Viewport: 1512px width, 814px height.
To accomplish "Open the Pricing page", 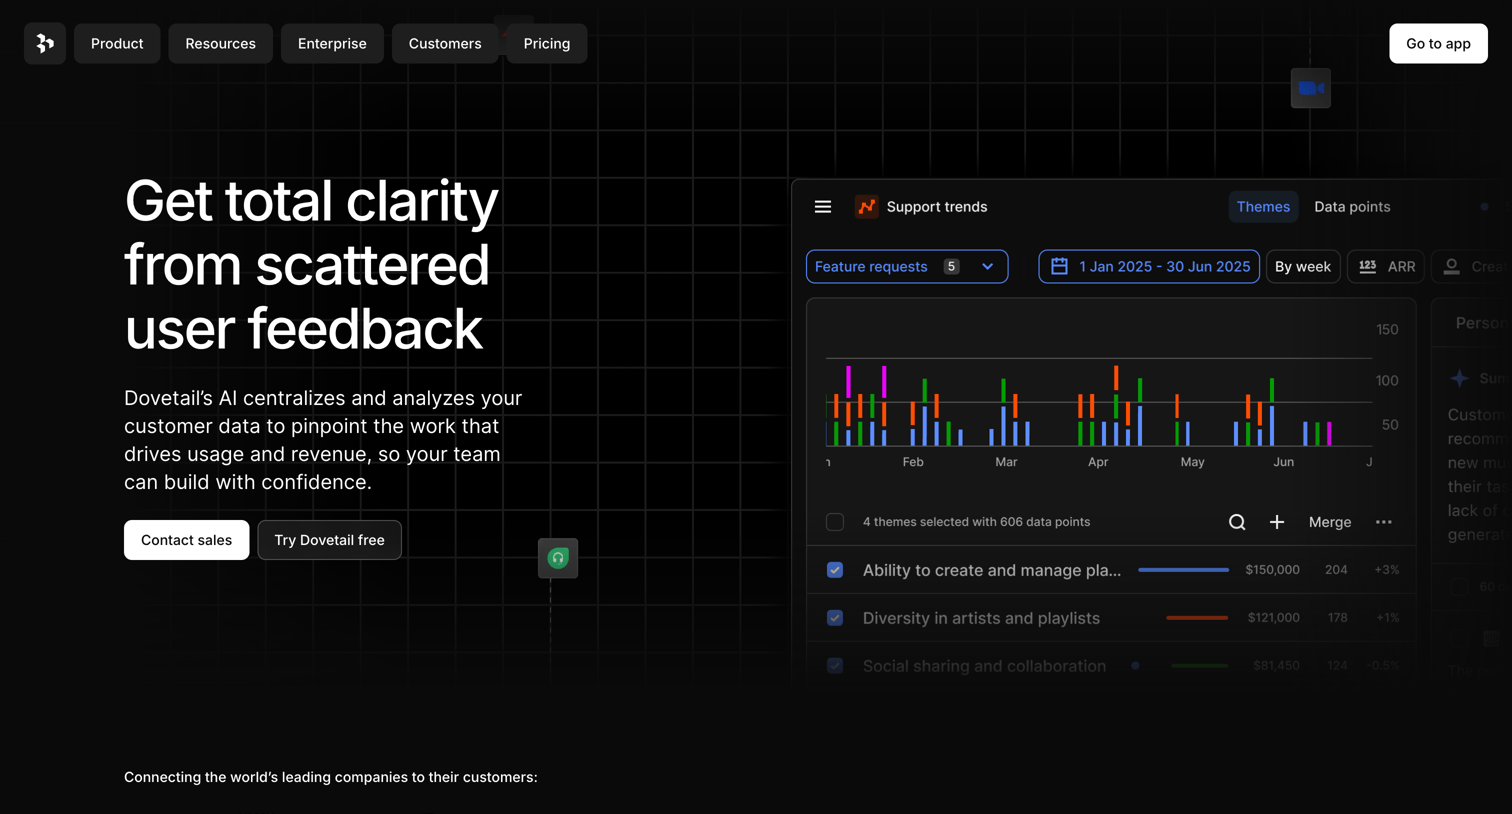I will [x=547, y=44].
